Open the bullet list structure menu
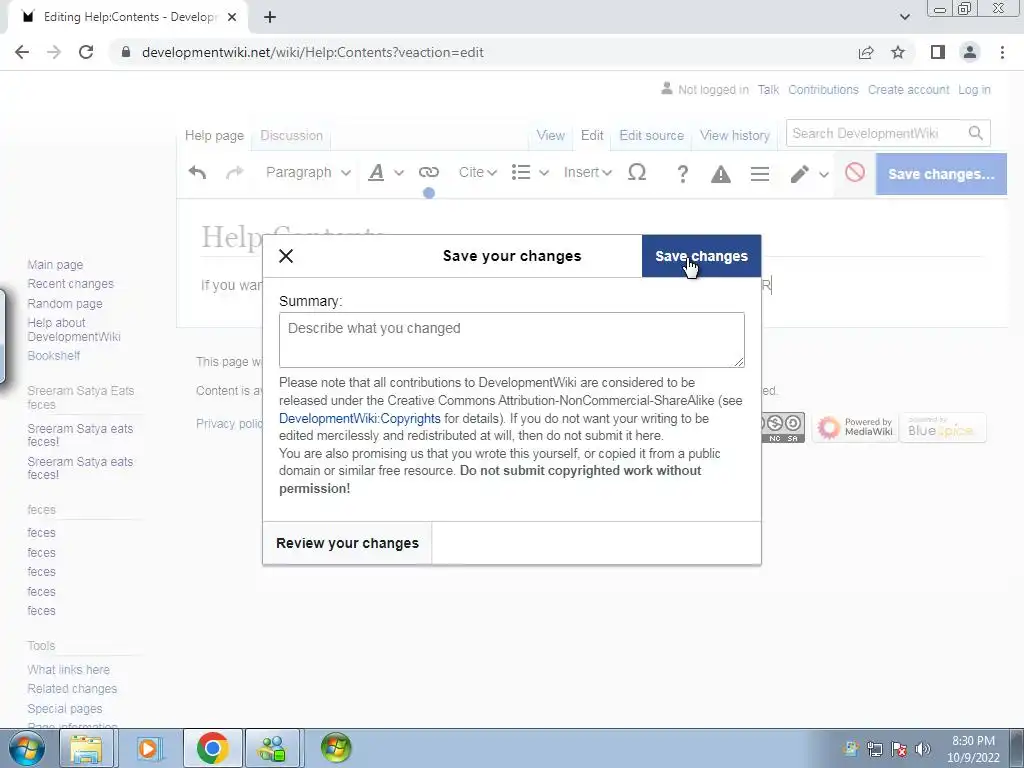 point(530,172)
